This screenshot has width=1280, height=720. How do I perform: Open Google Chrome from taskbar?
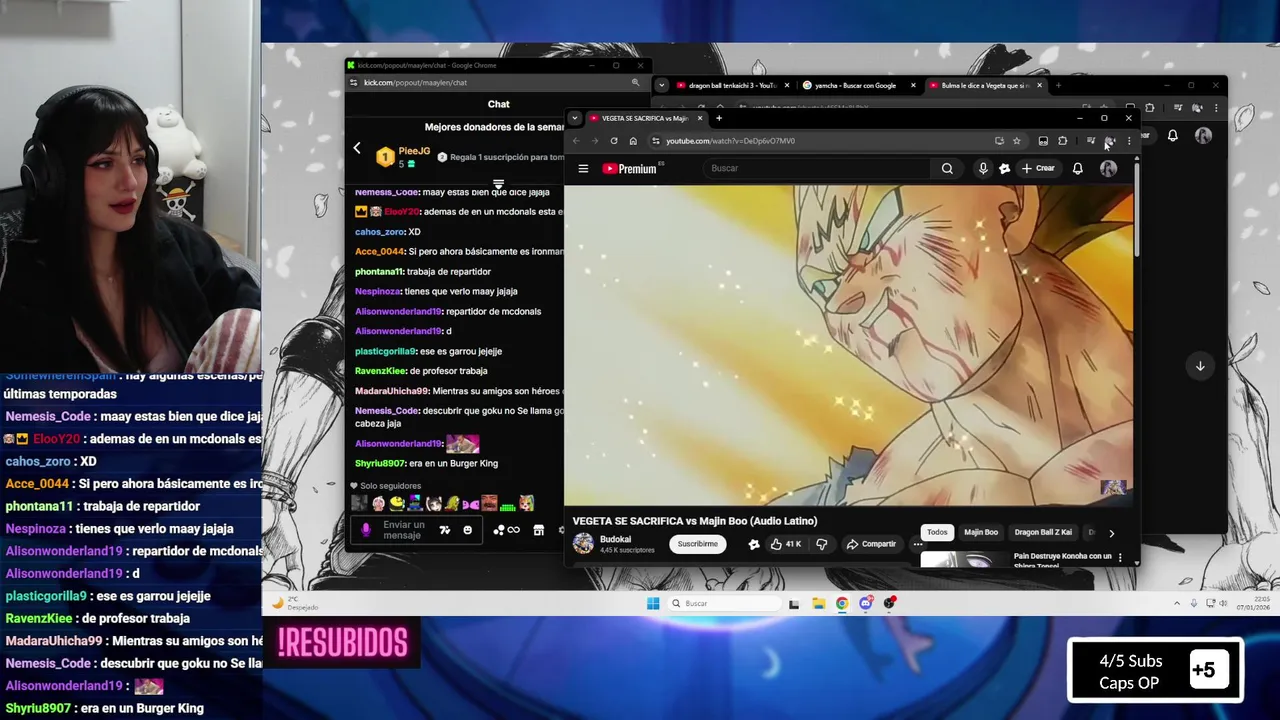[x=842, y=603]
